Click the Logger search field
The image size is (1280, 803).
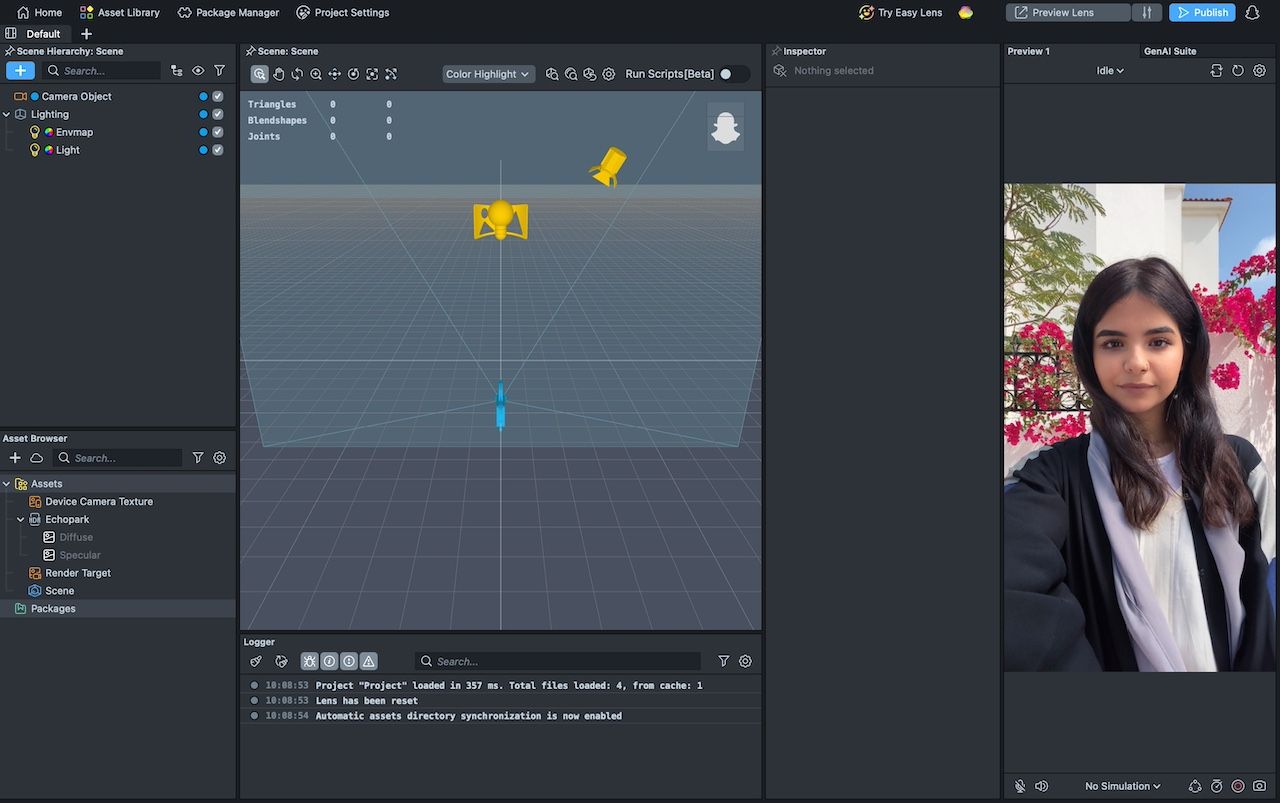558,661
